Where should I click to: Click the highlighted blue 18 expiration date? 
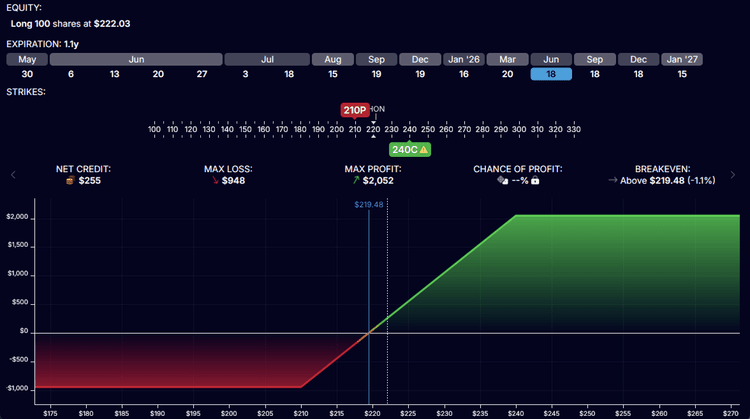(x=551, y=74)
